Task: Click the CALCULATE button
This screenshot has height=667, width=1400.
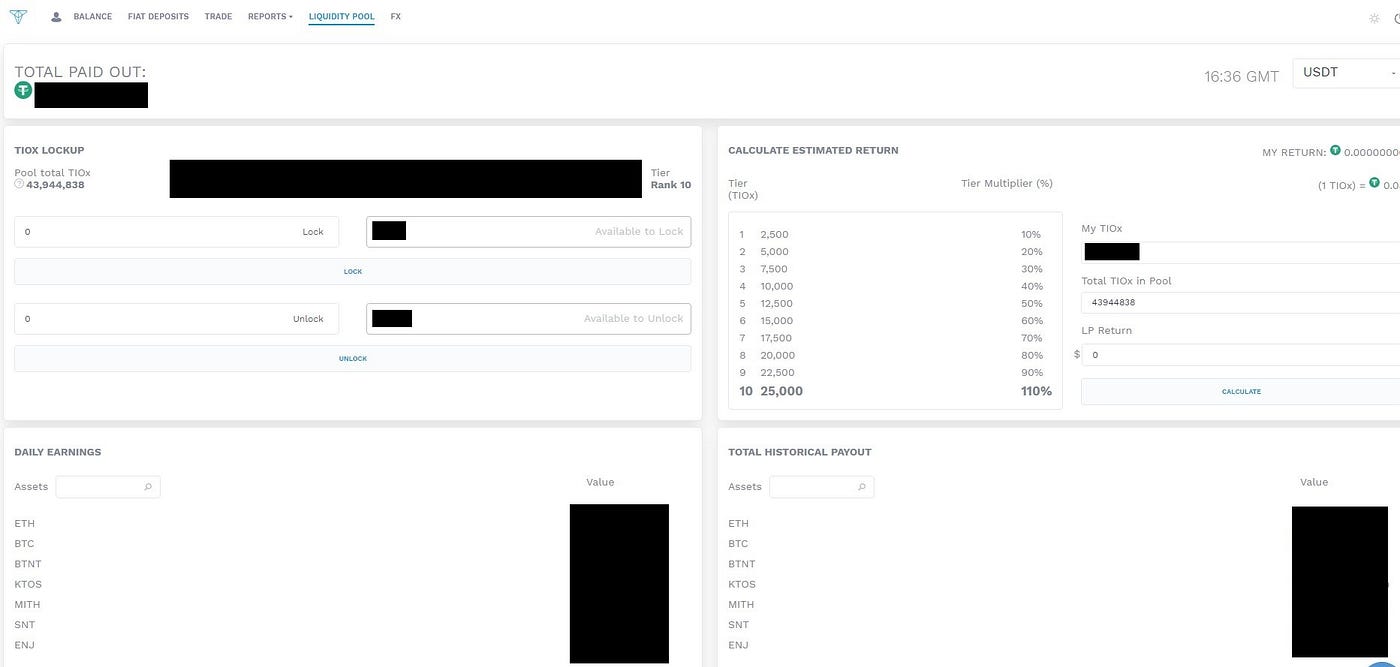Action: 1241,392
